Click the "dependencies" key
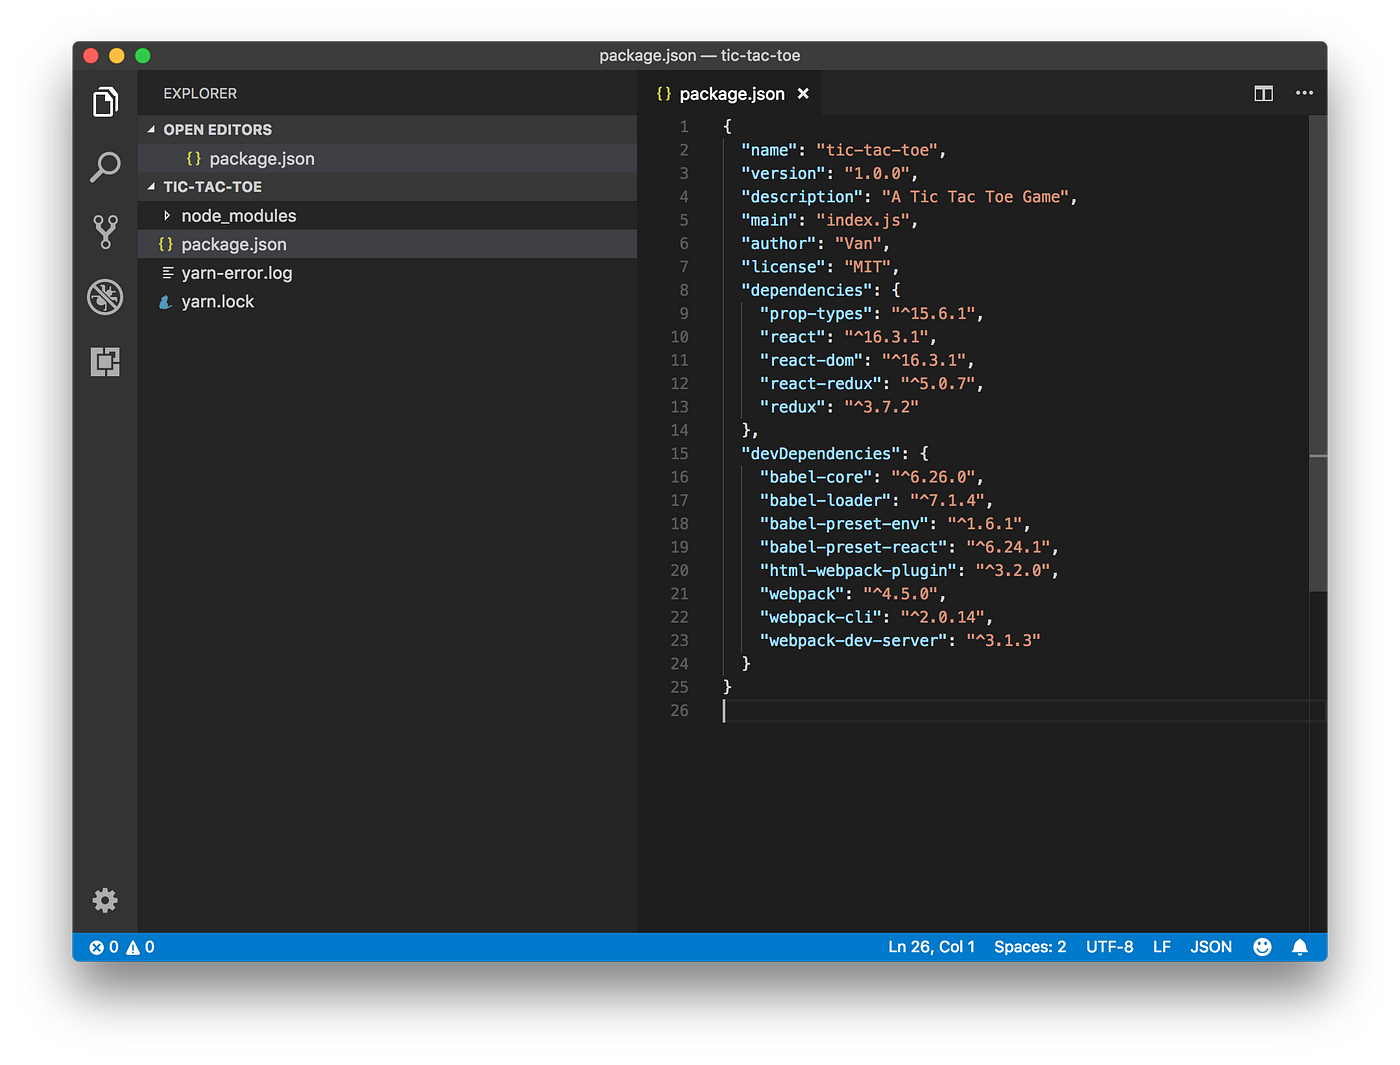This screenshot has height=1065, width=1400. coord(807,290)
